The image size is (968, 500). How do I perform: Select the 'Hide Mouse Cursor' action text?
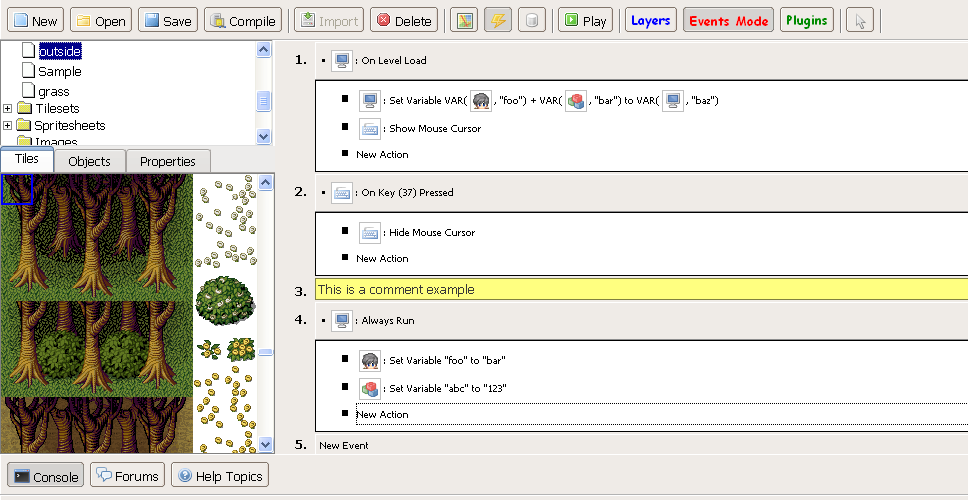(x=433, y=233)
